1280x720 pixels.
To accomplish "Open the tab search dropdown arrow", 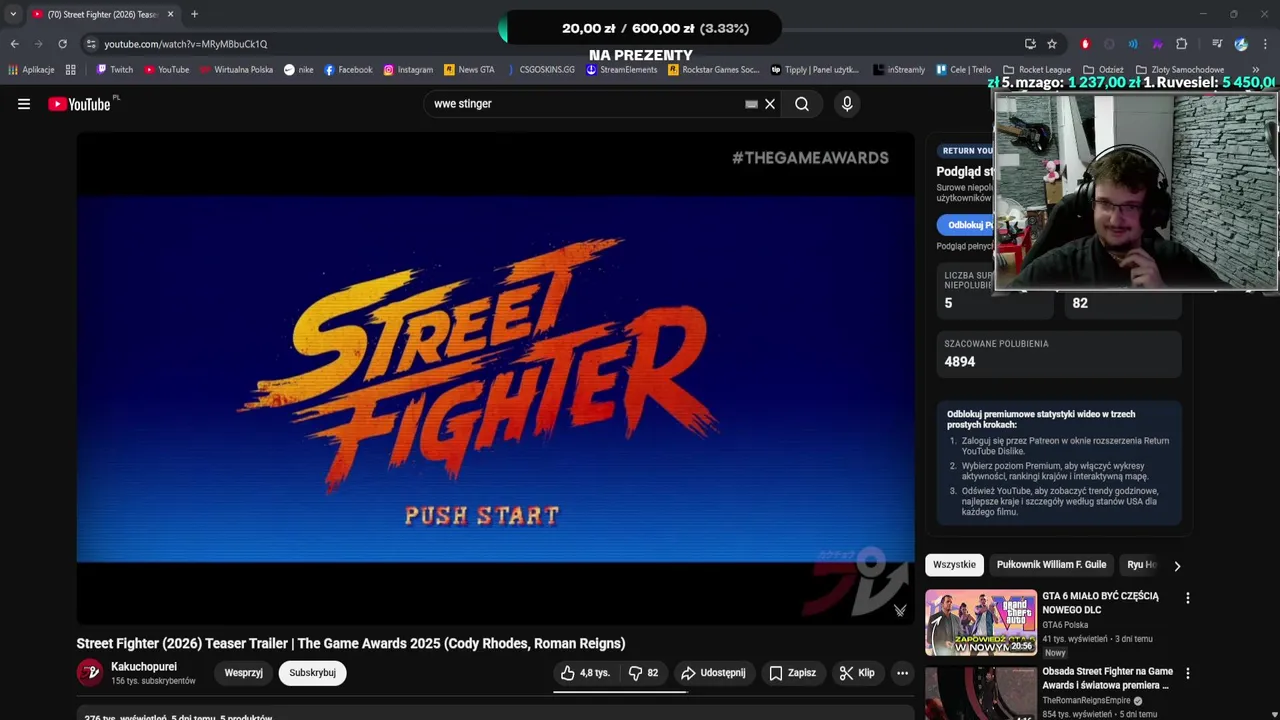I will click(13, 14).
